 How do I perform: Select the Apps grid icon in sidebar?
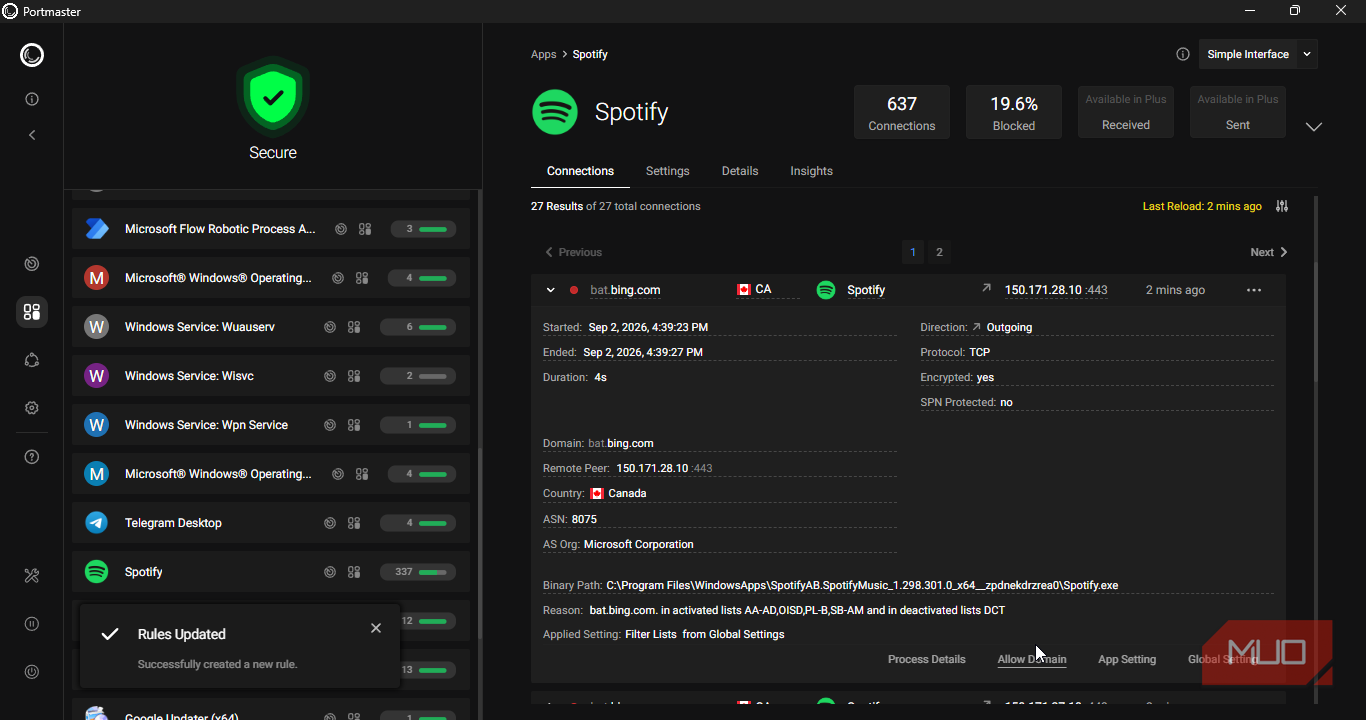click(x=32, y=312)
